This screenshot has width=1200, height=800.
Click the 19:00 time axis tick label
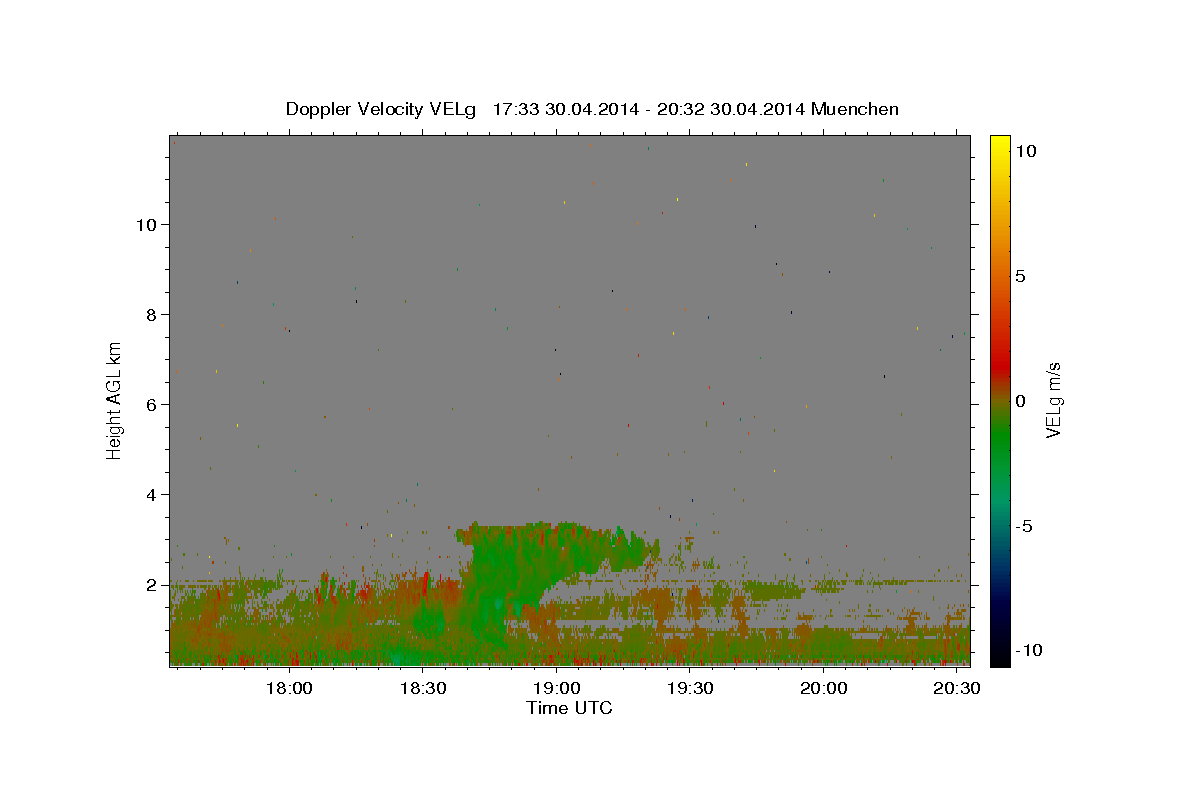coord(557,688)
